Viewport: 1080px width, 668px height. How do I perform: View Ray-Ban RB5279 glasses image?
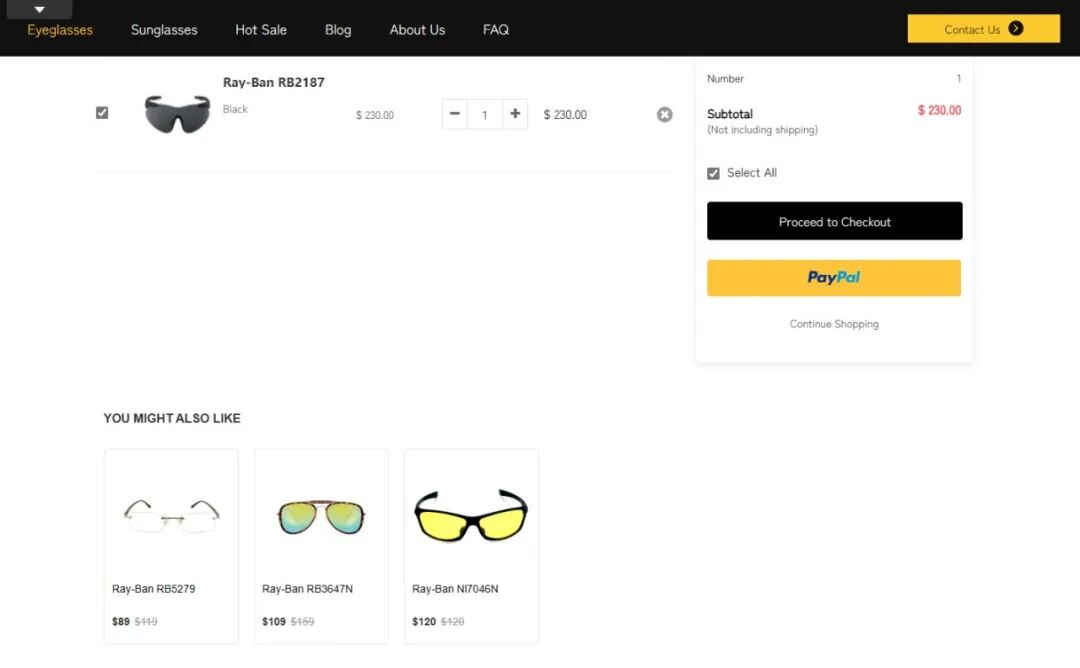[171, 515]
